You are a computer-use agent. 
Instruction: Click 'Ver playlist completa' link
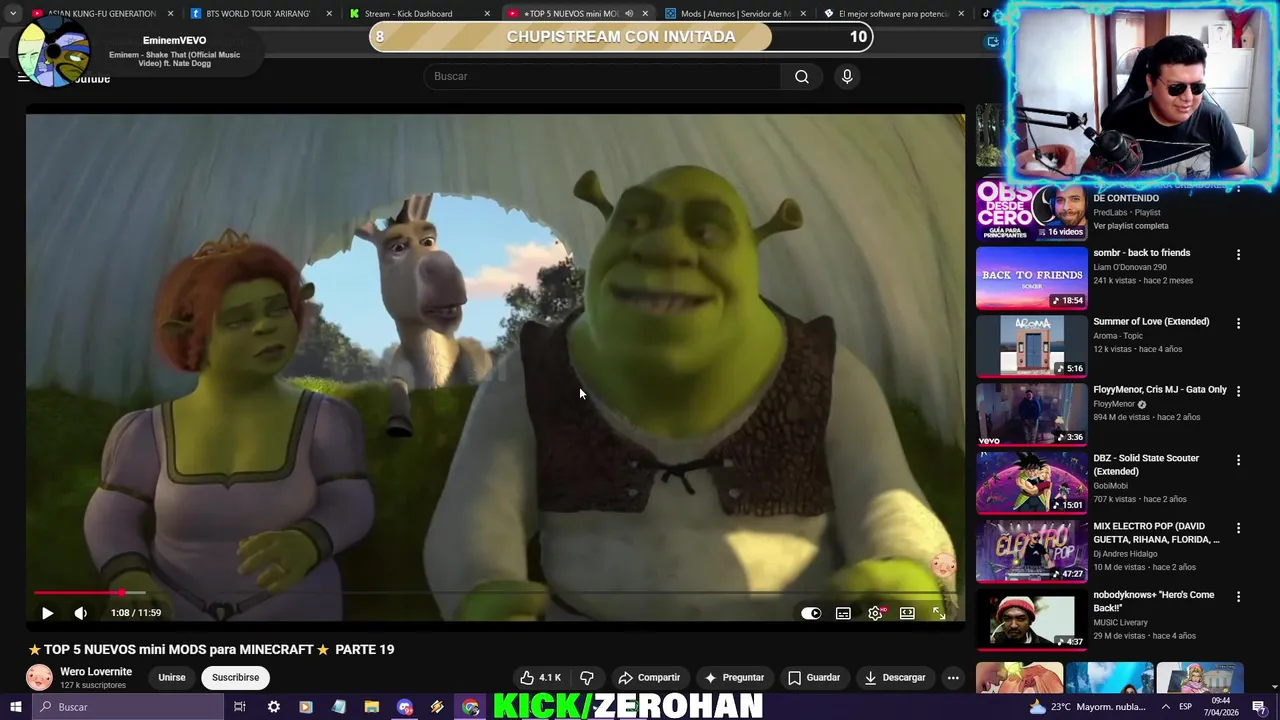click(1130, 226)
